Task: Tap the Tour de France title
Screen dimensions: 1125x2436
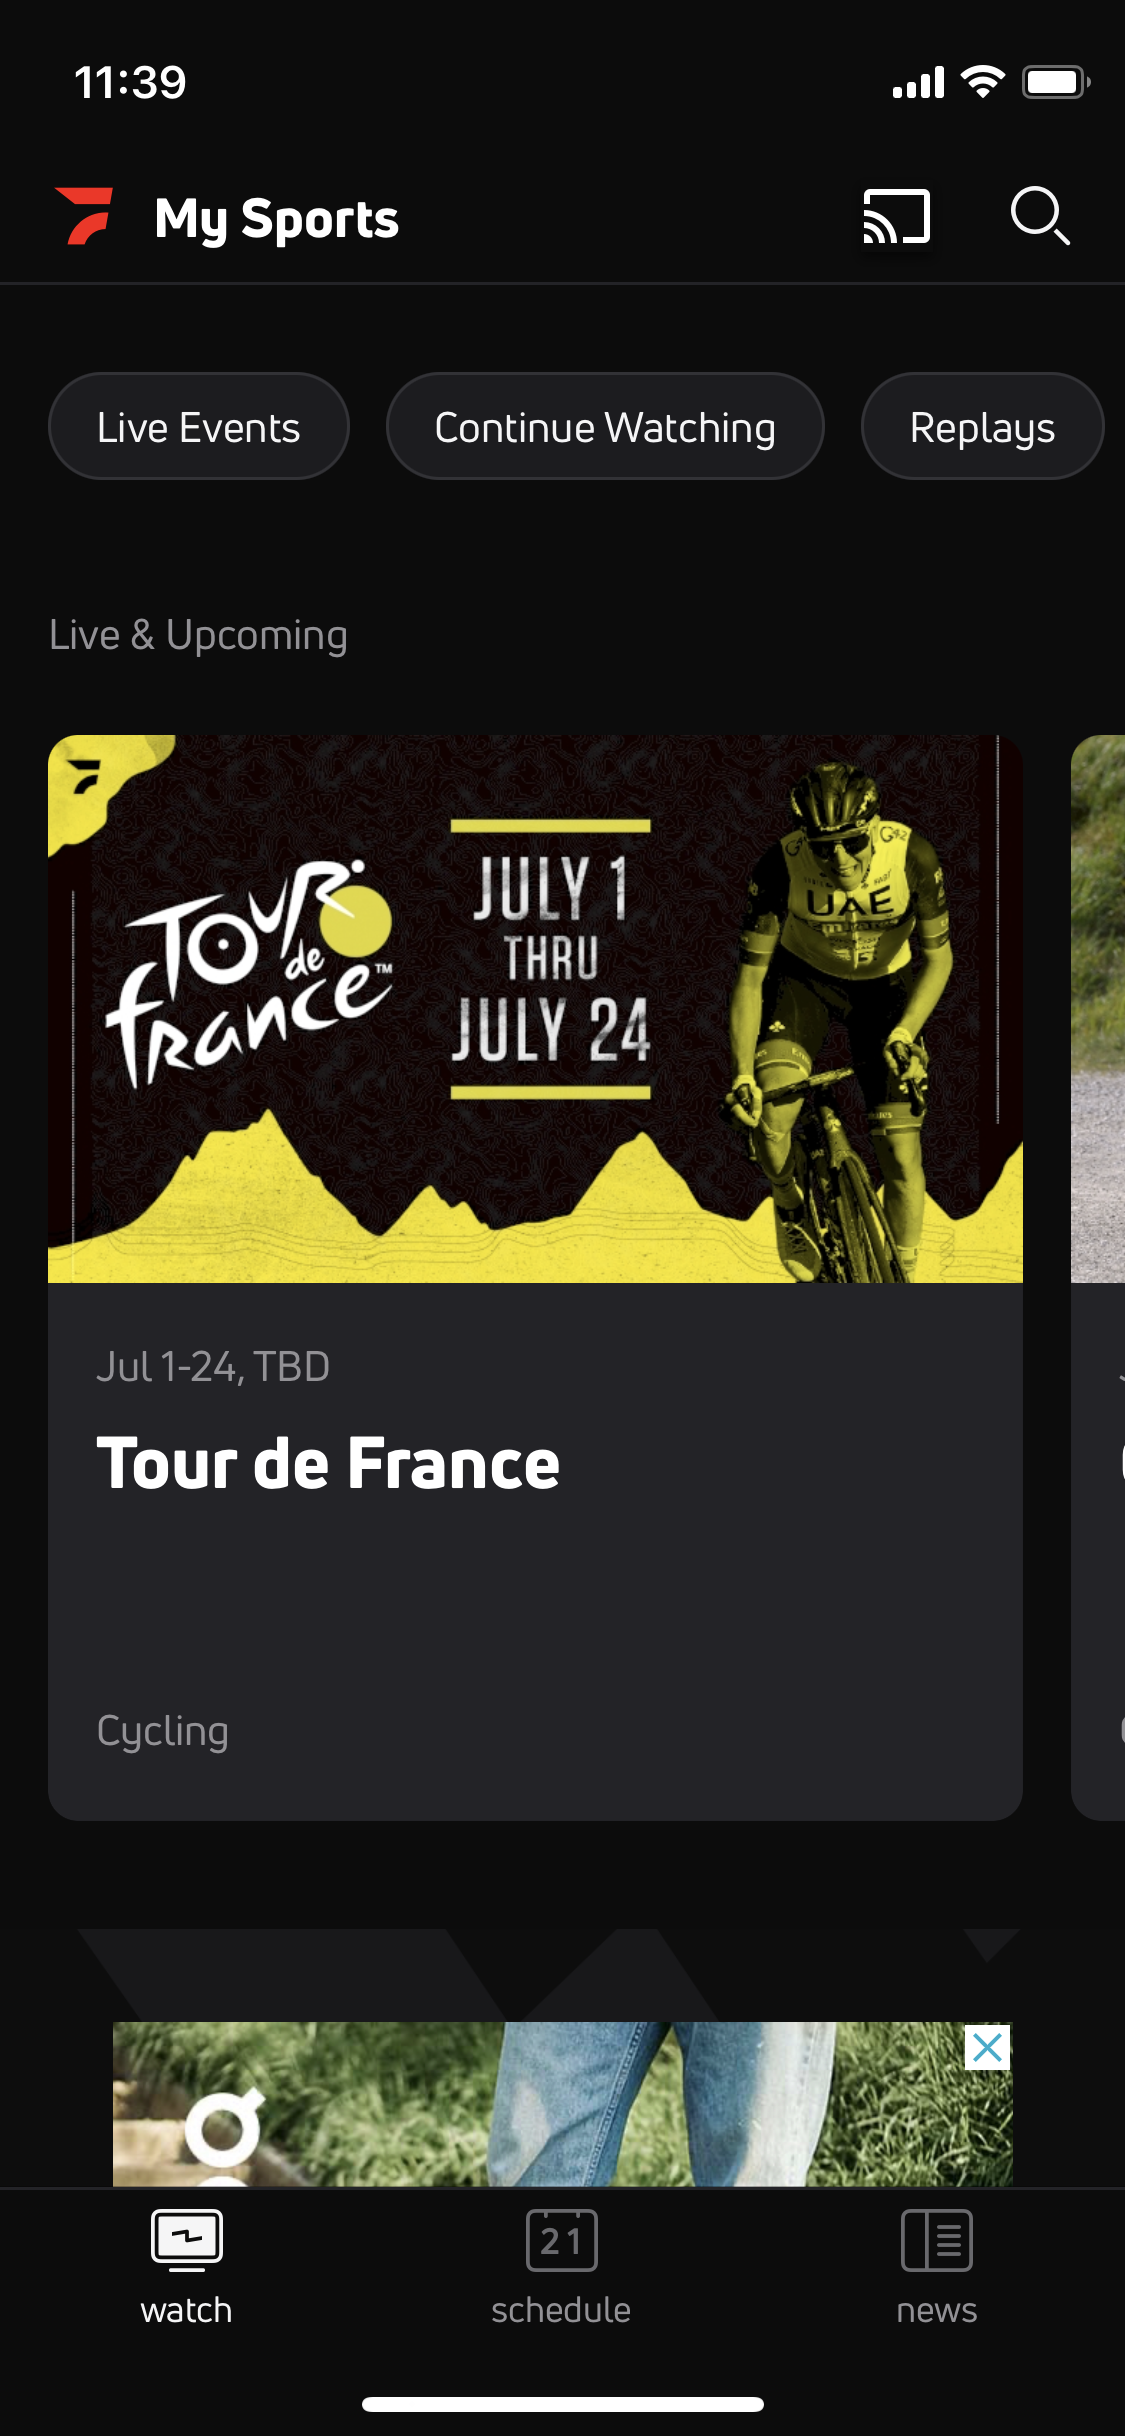Action: [328, 1464]
